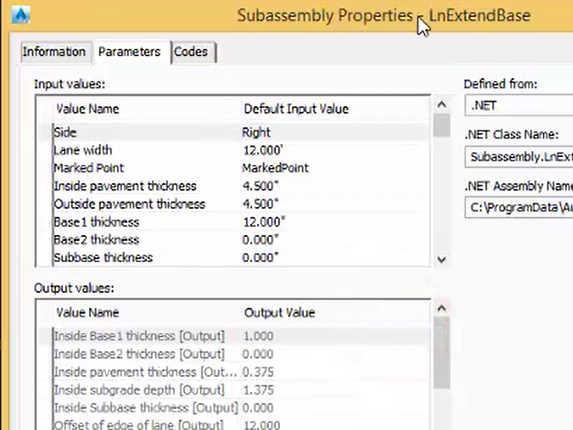Click the Input values scrollbar thumb
This screenshot has height=430, width=573.
tap(442, 125)
